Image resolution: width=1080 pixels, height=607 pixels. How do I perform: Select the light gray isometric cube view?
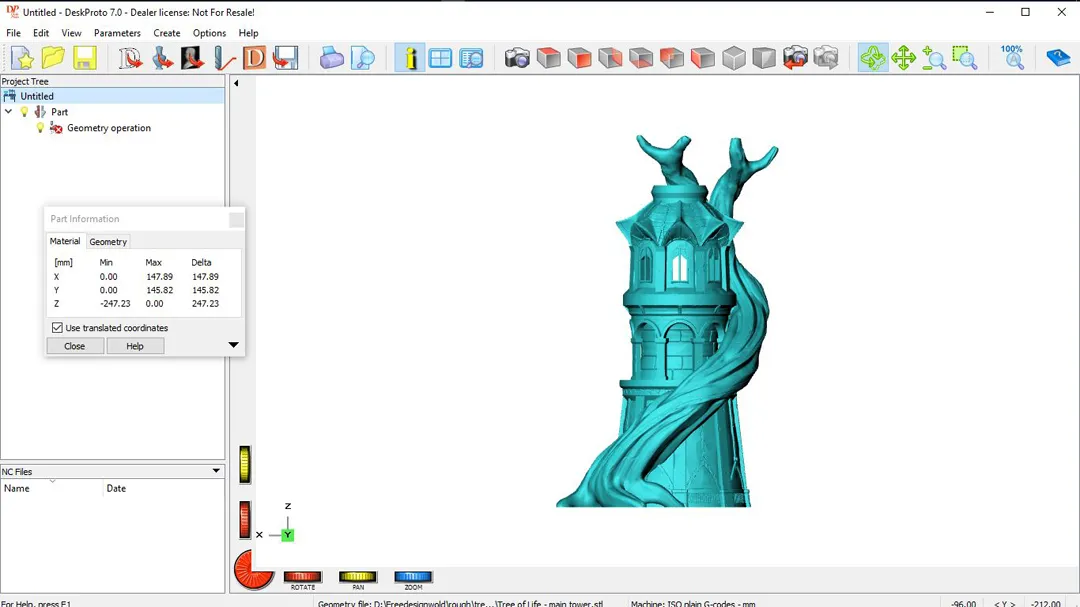[734, 58]
